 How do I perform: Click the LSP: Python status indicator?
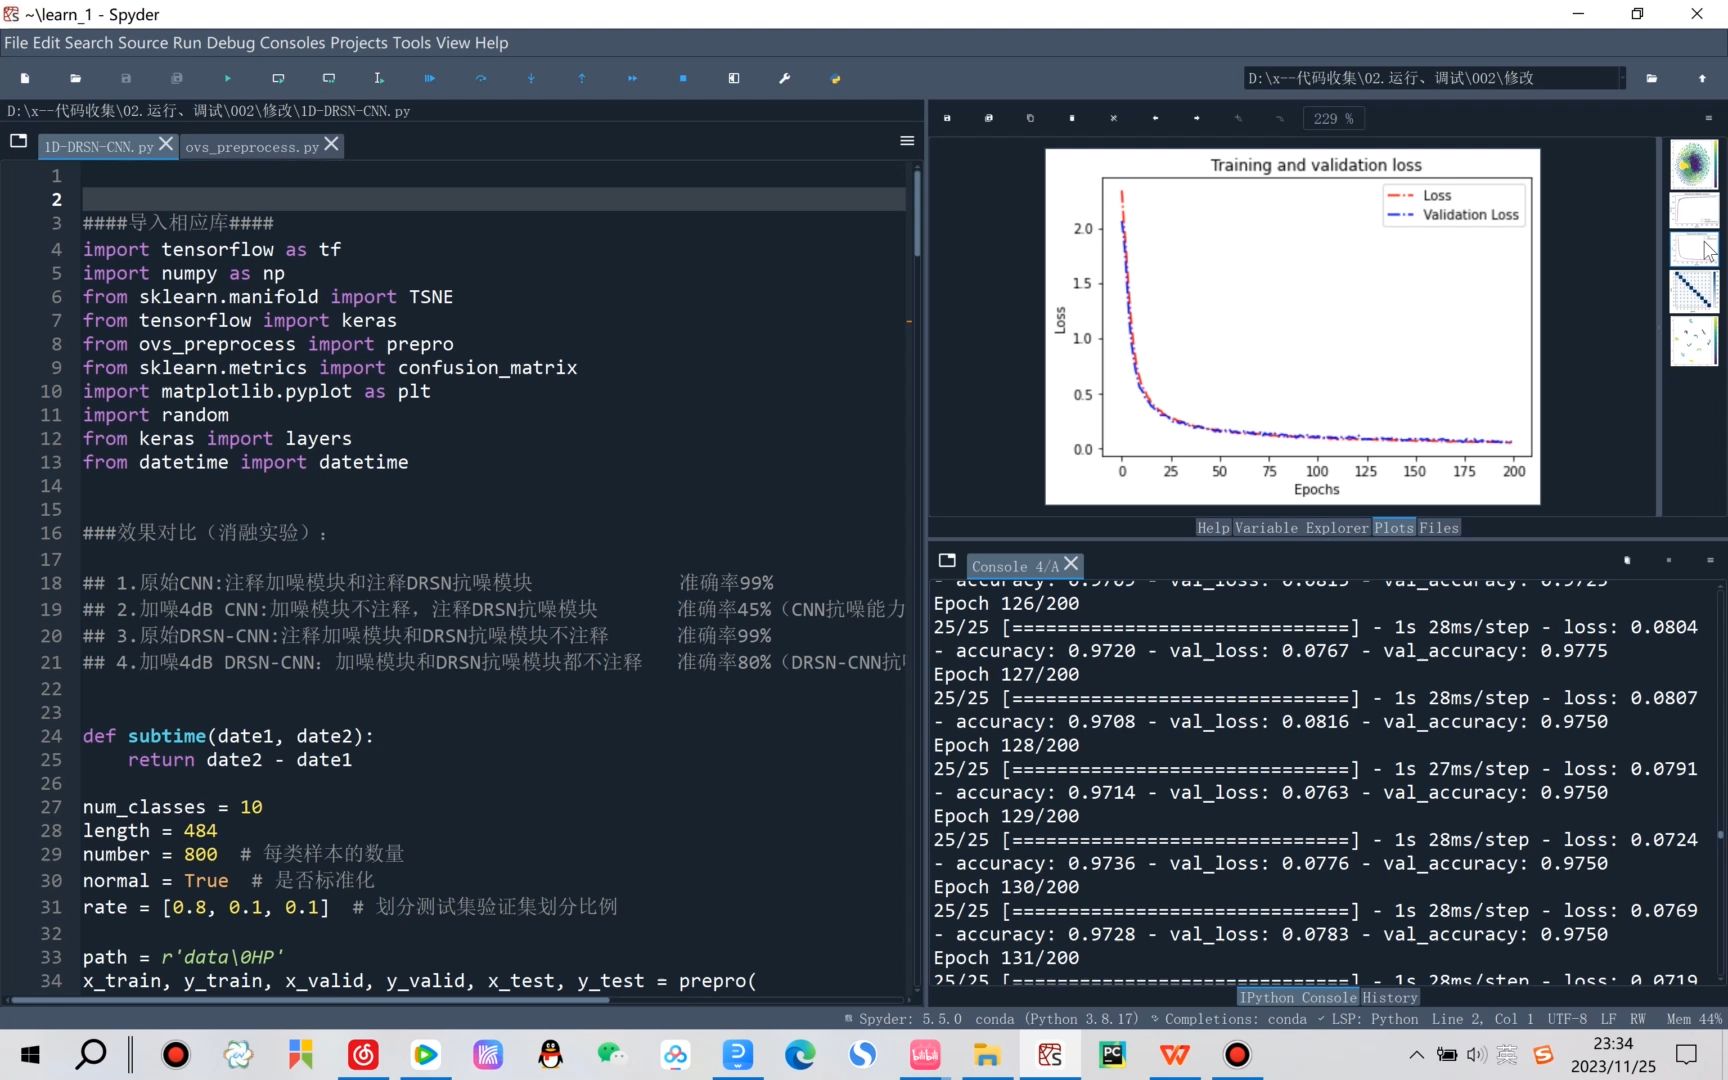click(1369, 1019)
